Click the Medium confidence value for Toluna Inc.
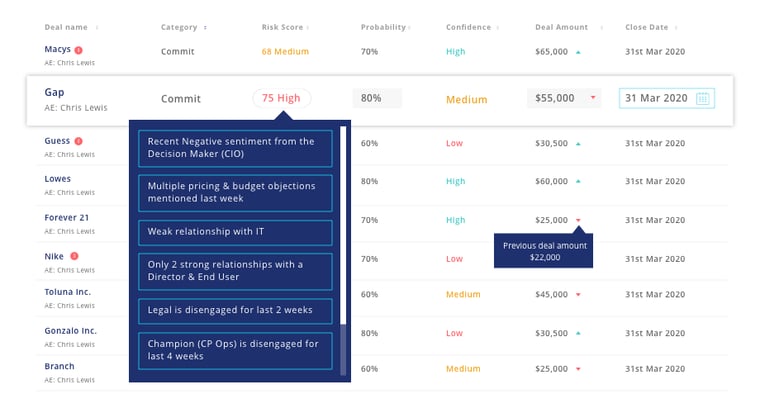The image size is (760, 413). pyautogui.click(x=463, y=294)
